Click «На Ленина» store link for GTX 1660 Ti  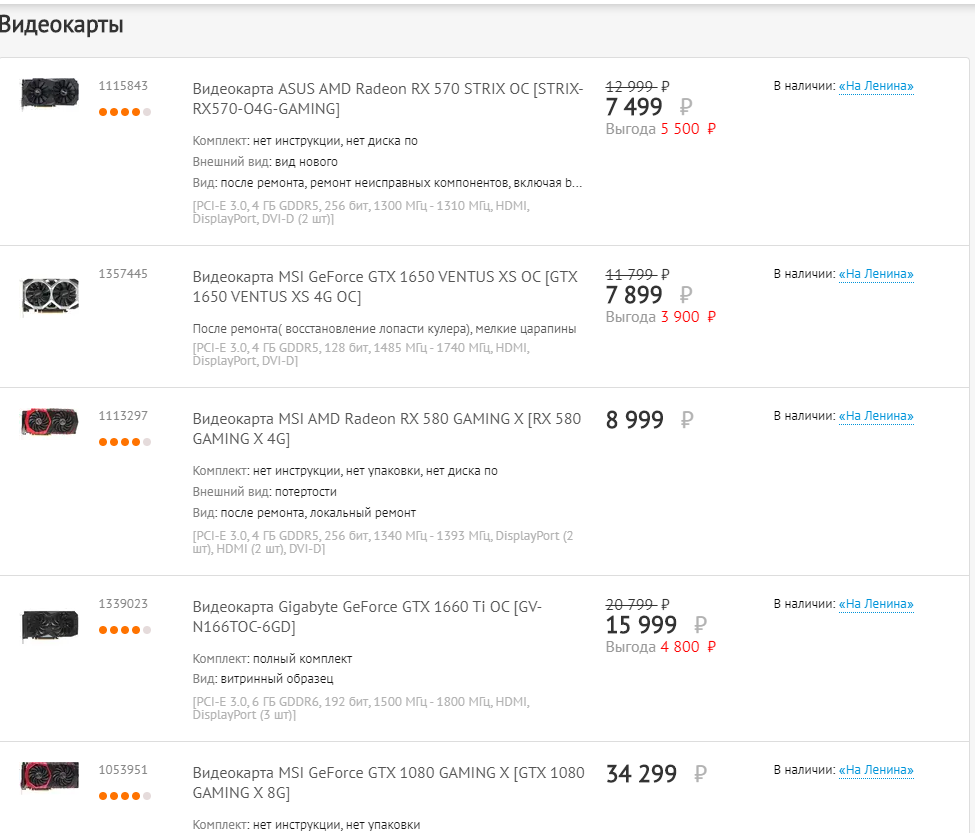tap(876, 604)
